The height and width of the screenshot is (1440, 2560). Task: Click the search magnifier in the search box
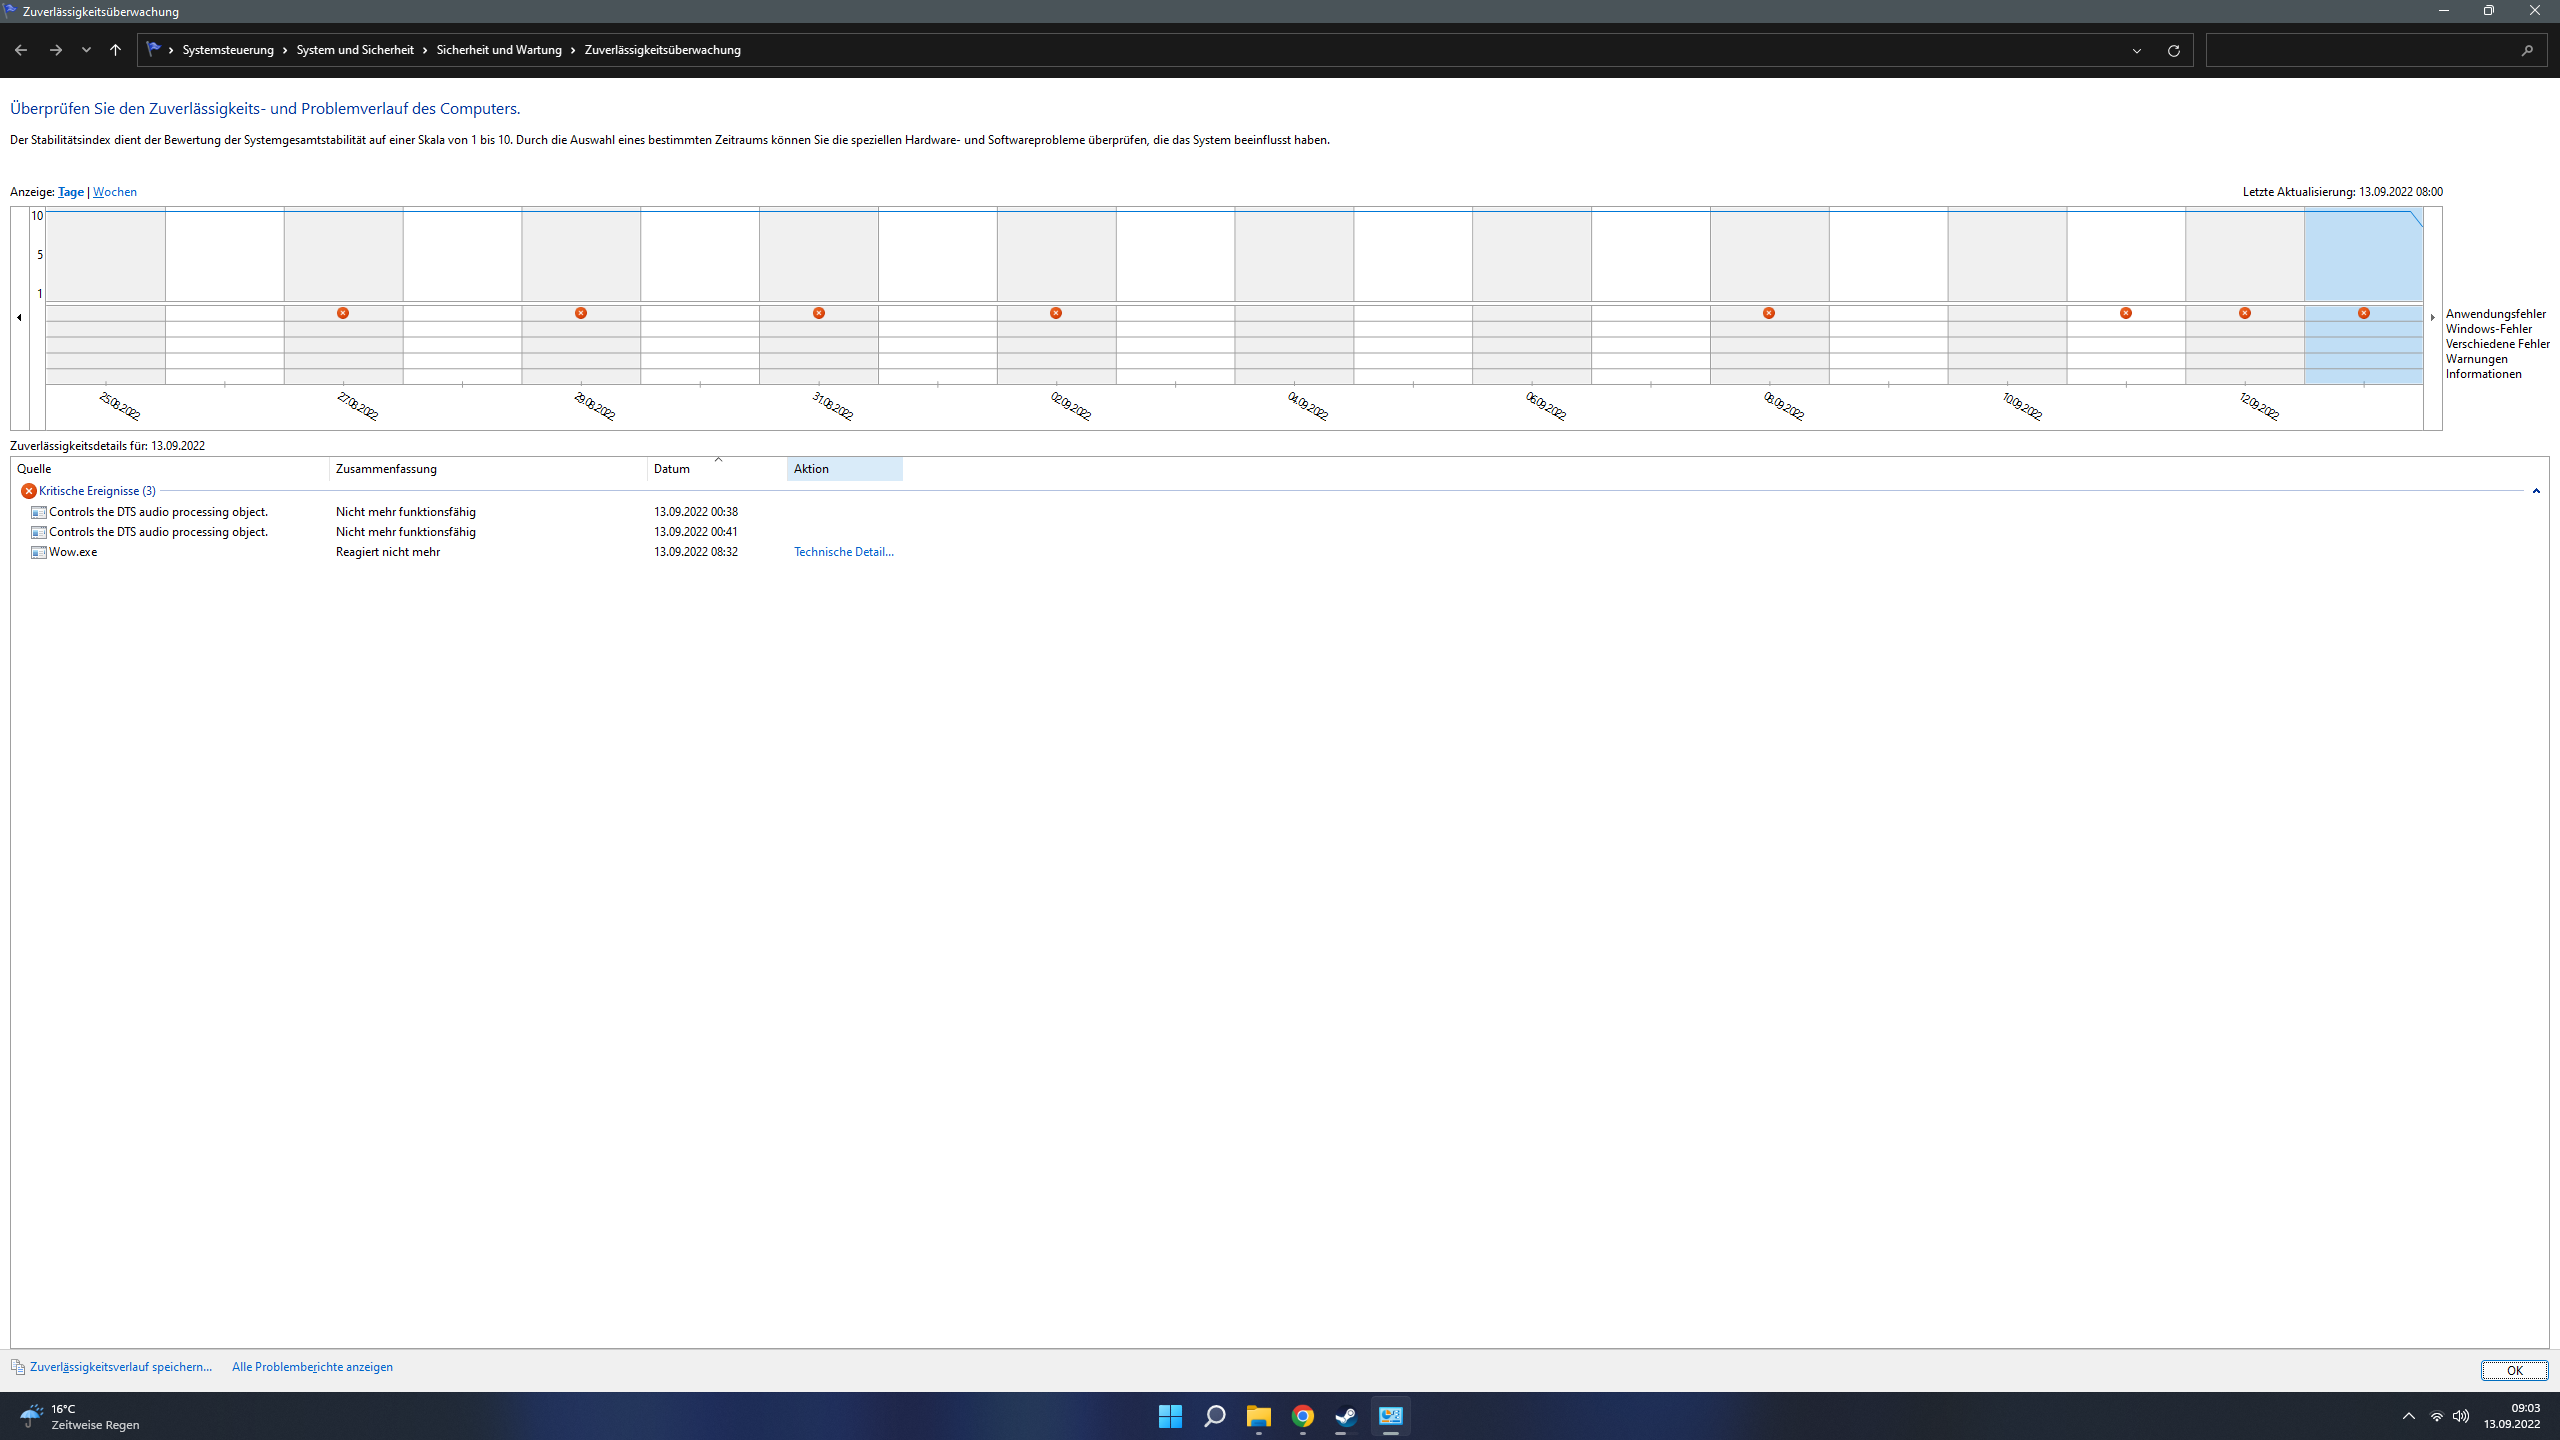(2527, 50)
